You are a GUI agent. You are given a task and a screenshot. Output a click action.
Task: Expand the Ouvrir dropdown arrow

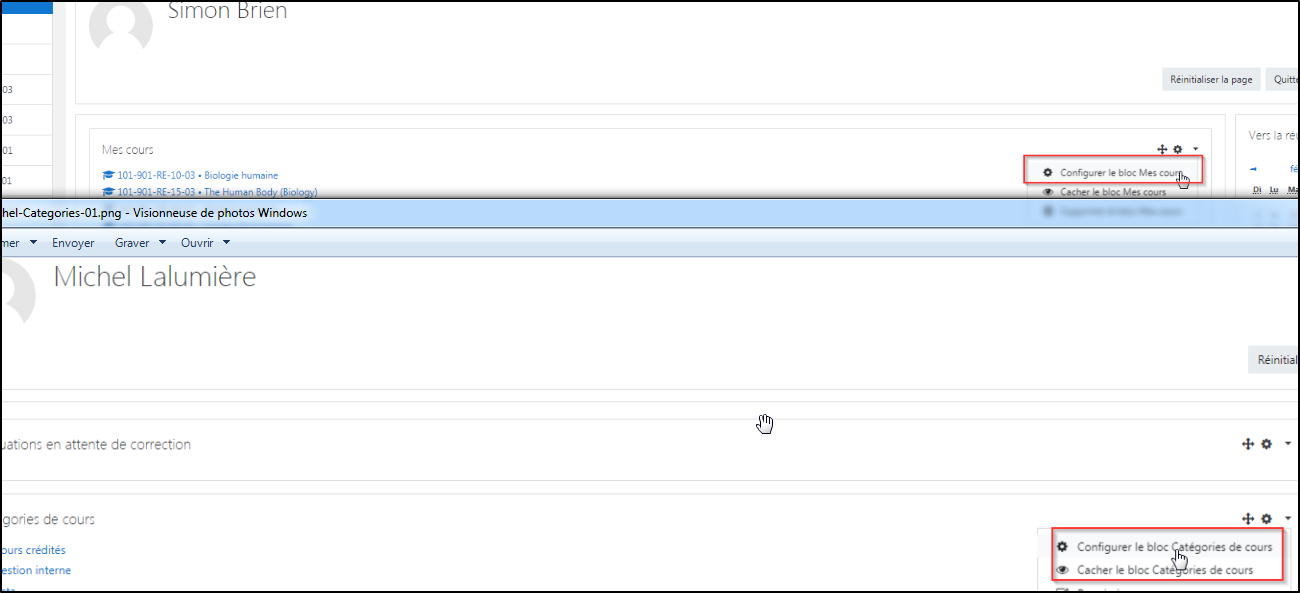[226, 242]
